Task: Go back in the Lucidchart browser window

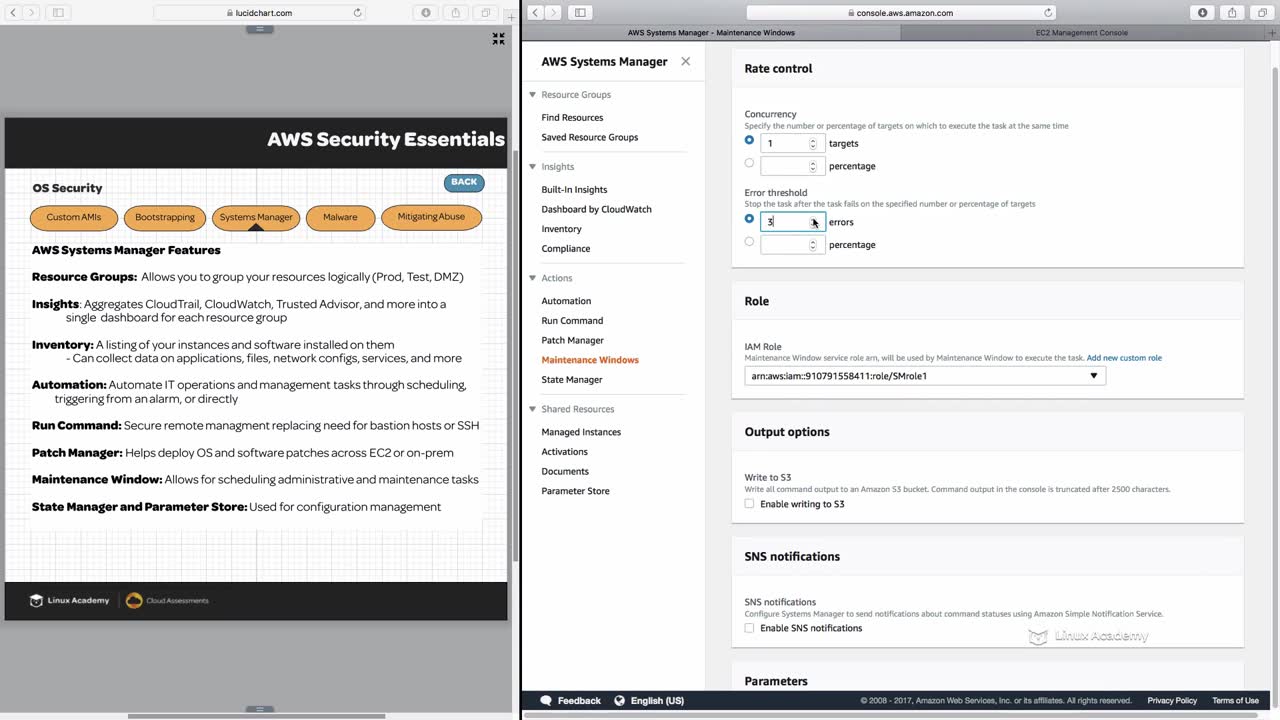Action: coord(14,13)
